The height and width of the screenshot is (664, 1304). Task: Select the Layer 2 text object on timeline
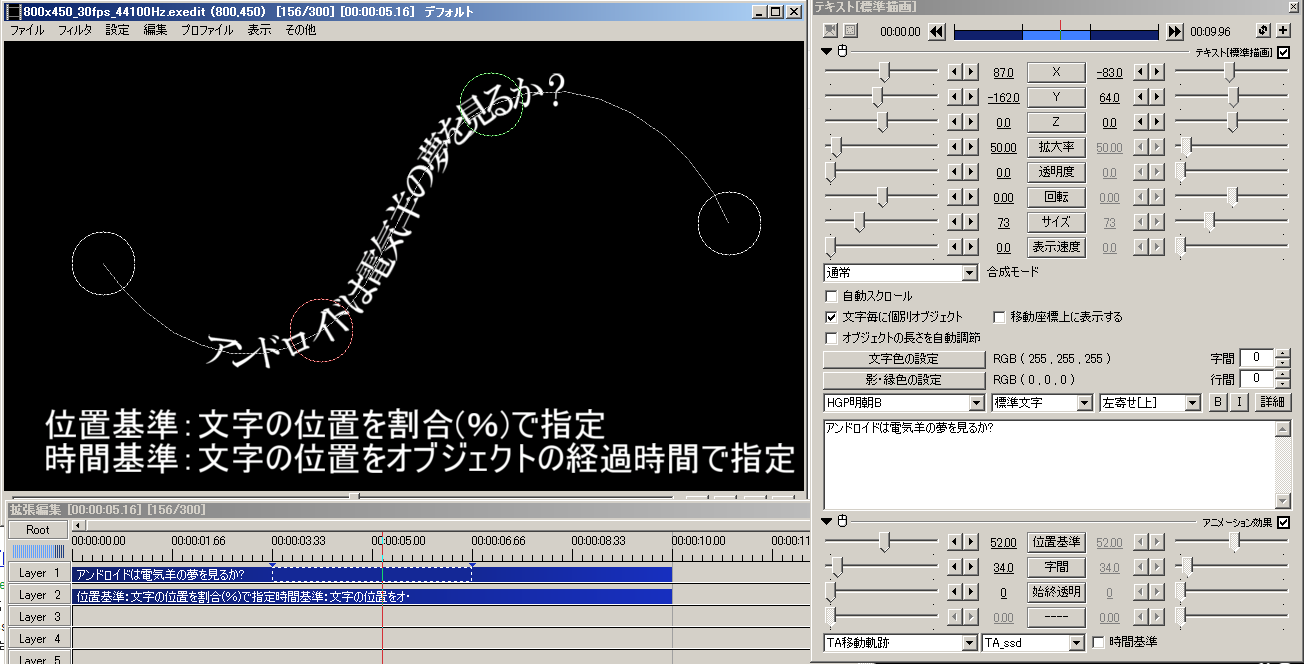click(372, 596)
